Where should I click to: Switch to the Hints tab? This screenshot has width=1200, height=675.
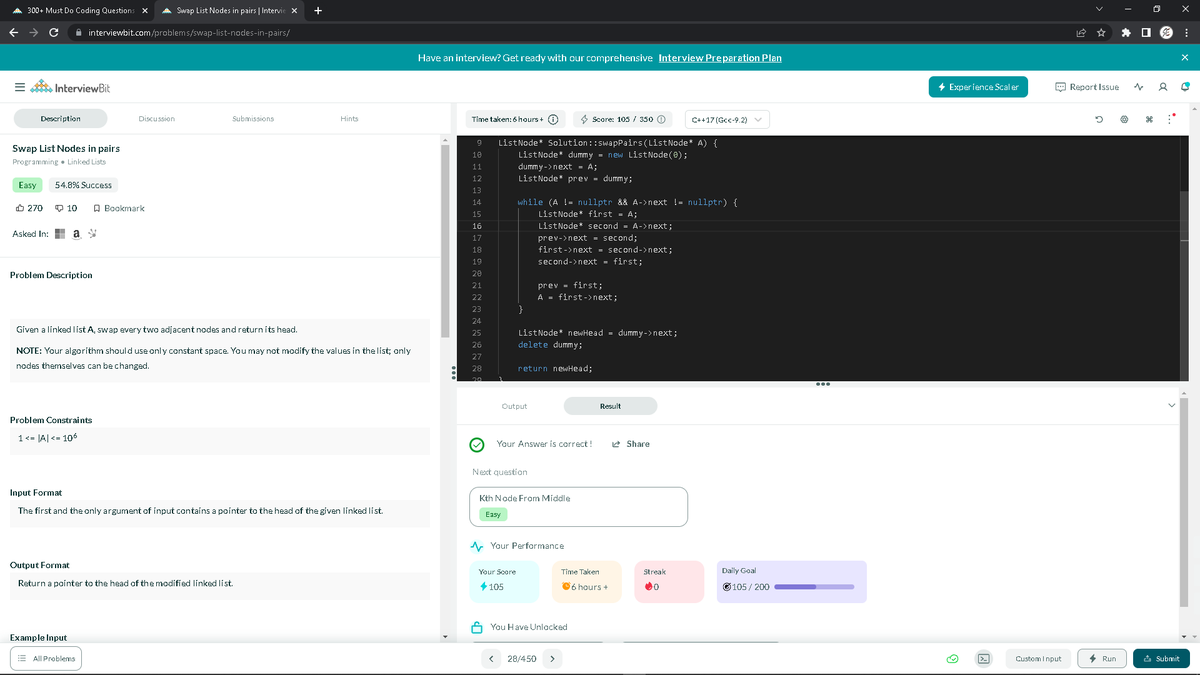[350, 119]
